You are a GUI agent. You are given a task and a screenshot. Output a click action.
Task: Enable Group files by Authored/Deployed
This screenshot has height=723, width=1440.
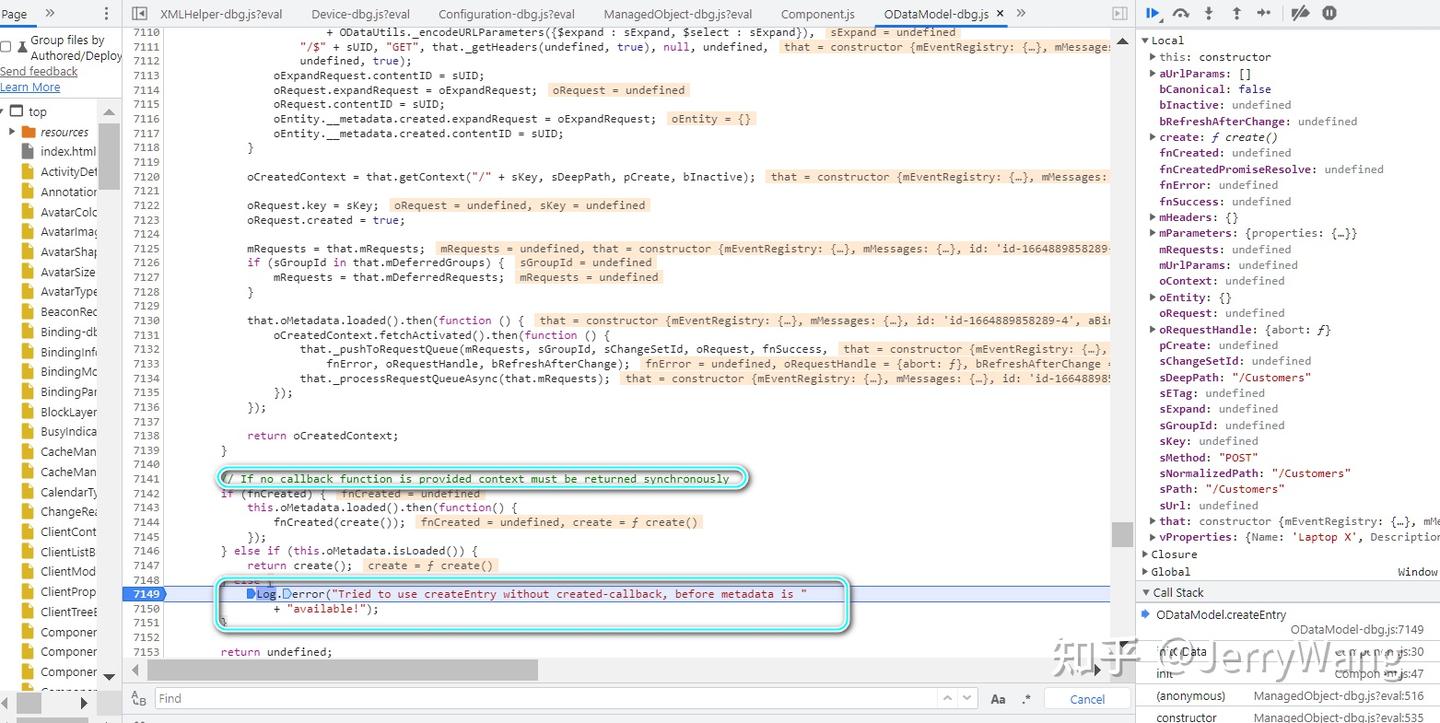click(5, 45)
